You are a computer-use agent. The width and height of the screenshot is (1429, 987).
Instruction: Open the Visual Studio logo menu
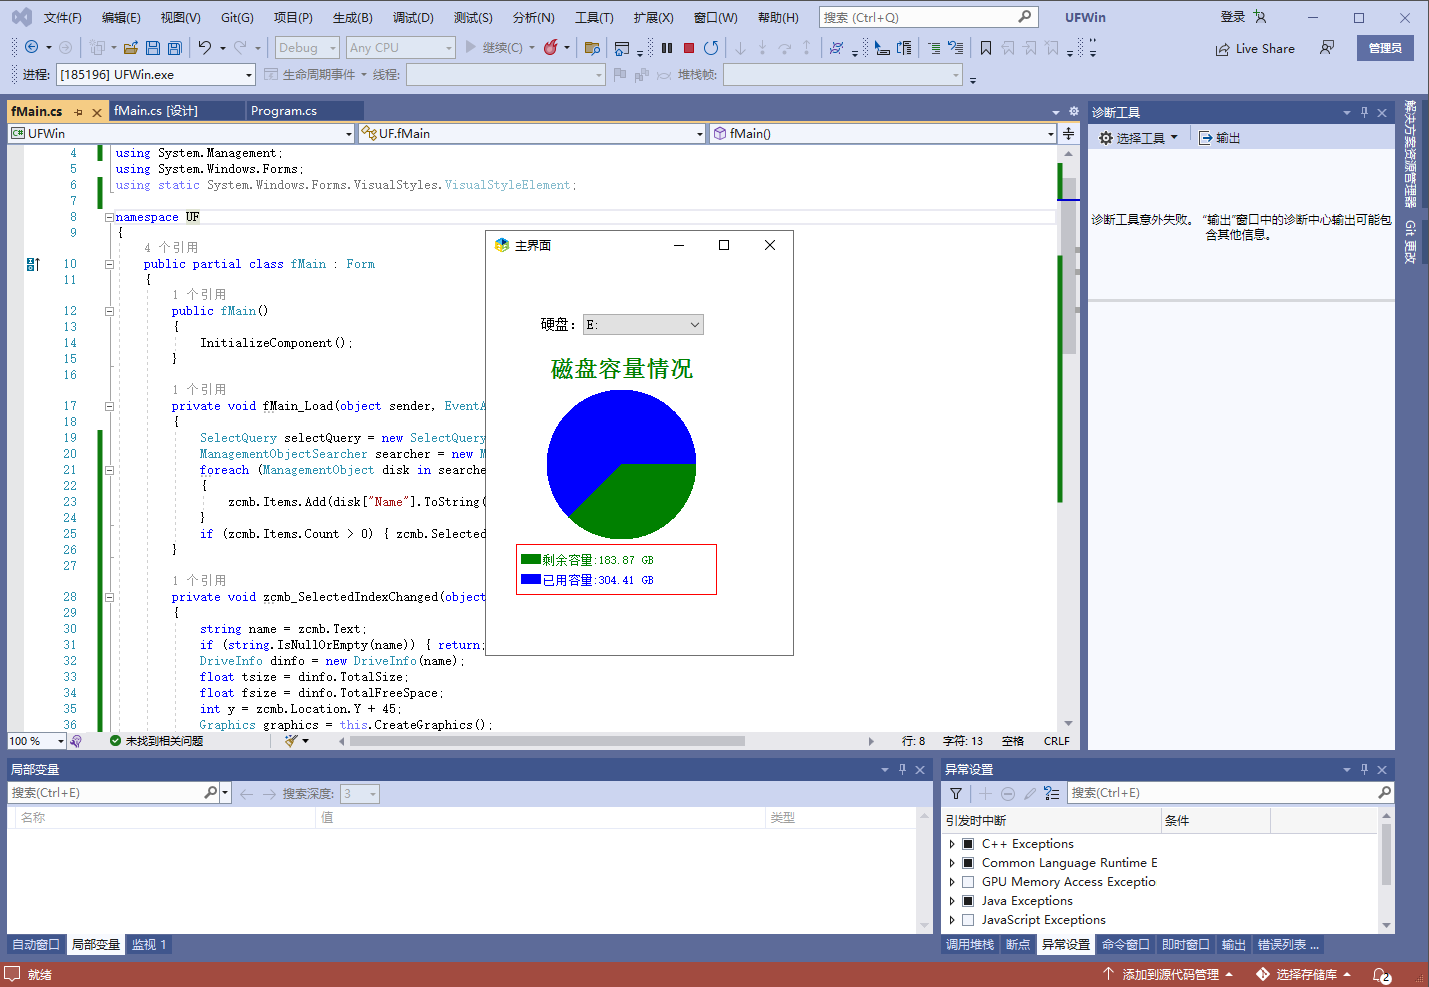[x=22, y=17]
